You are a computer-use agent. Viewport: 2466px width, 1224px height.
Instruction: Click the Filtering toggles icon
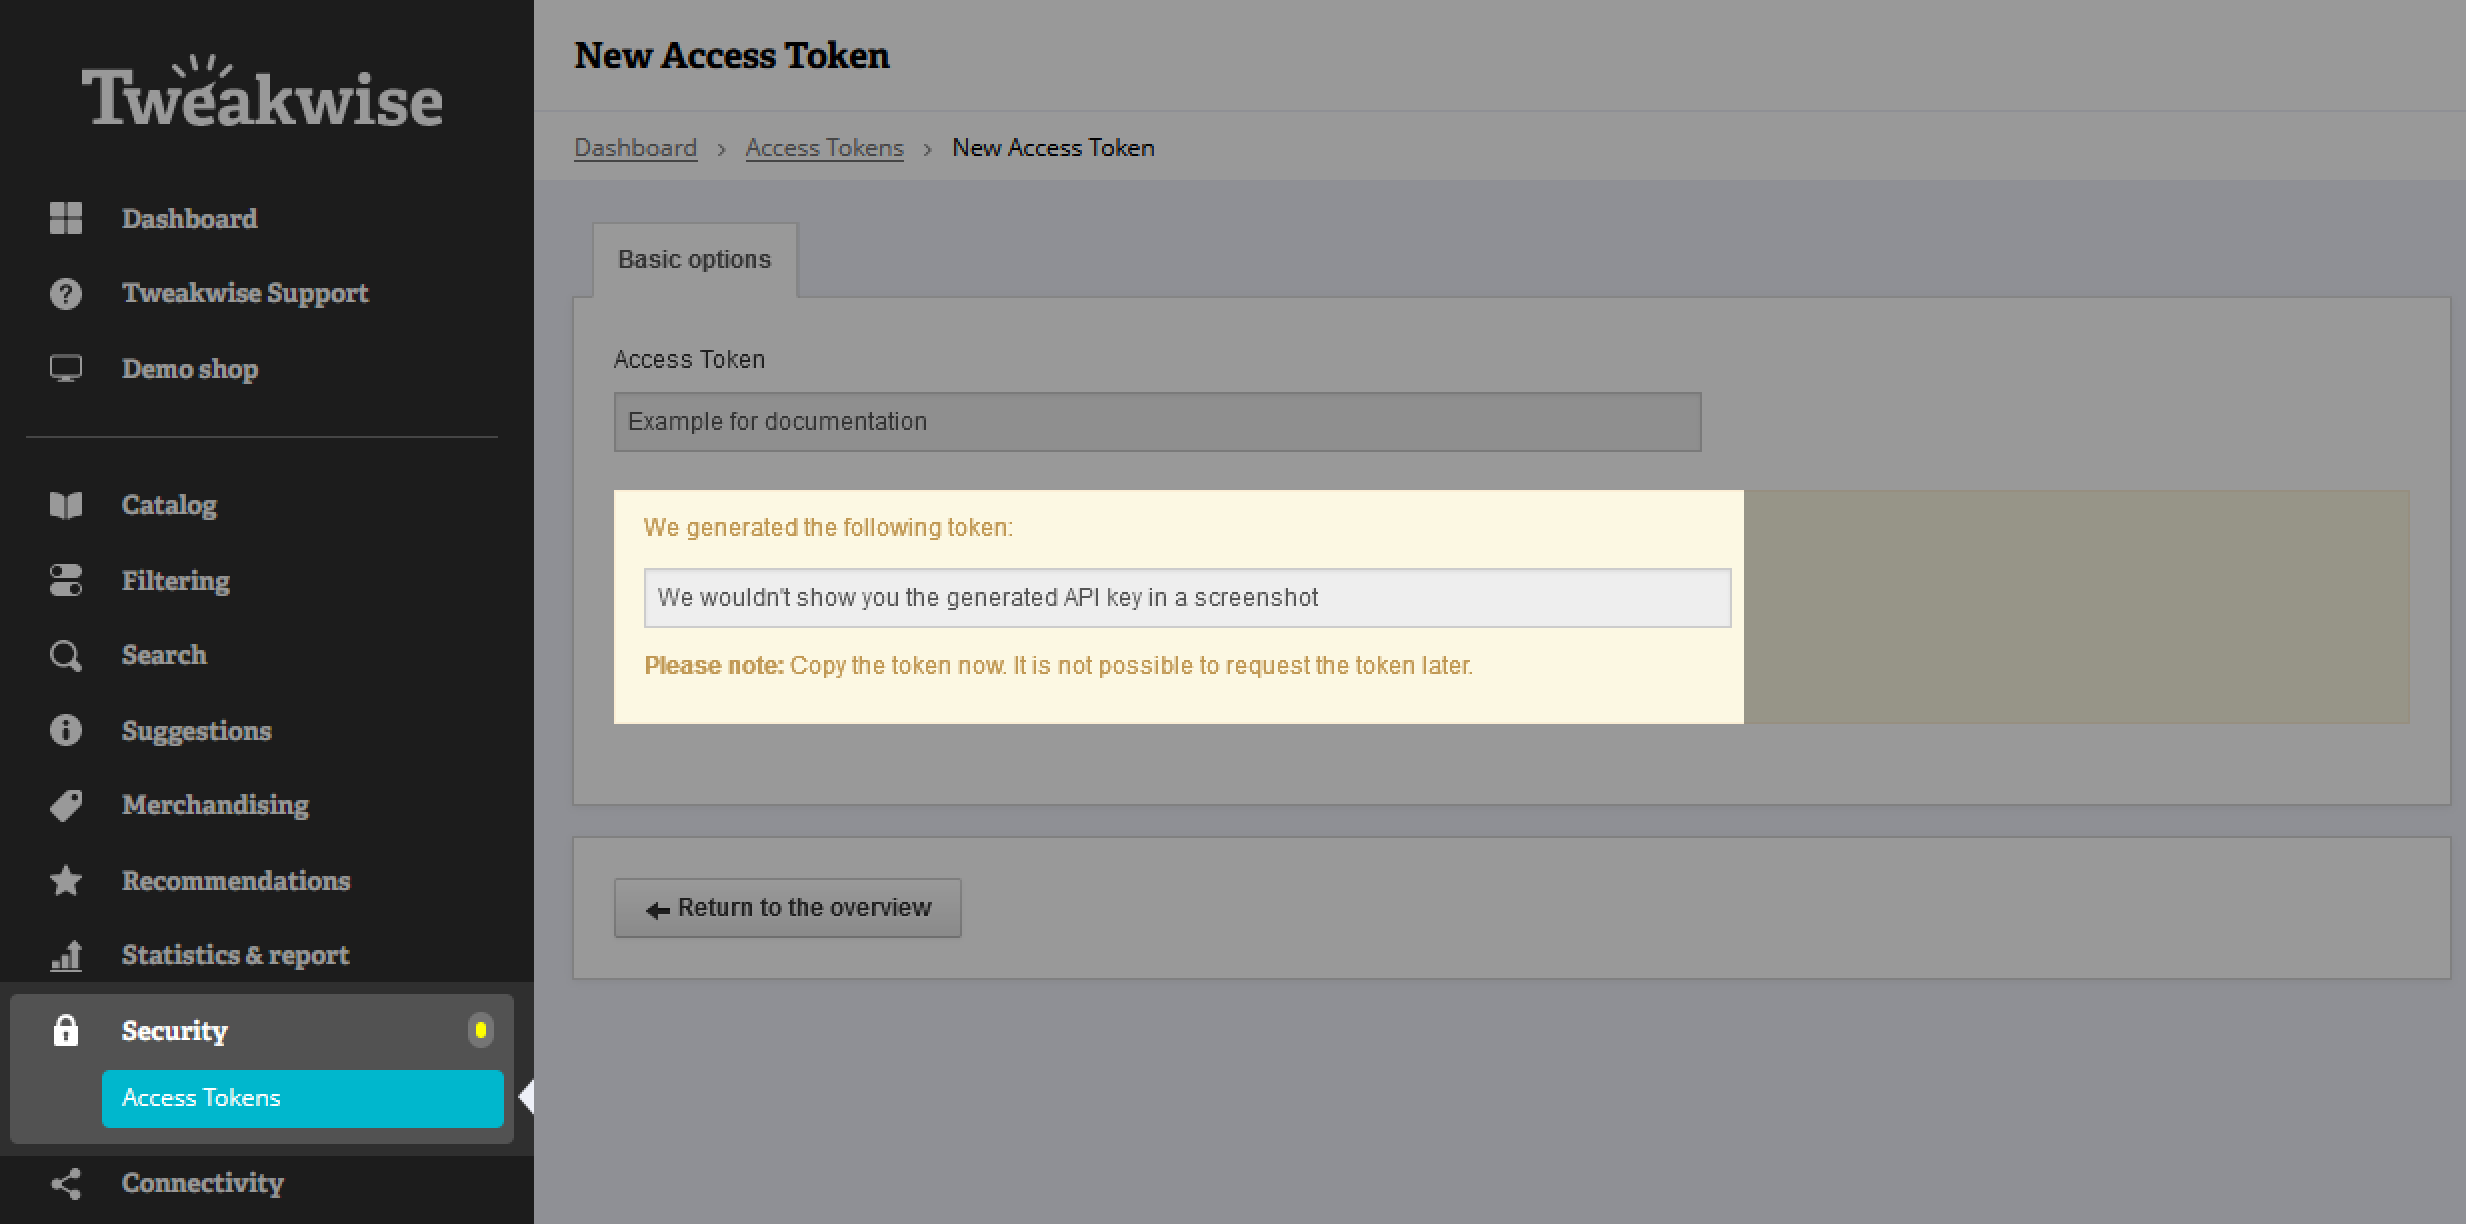(66, 581)
